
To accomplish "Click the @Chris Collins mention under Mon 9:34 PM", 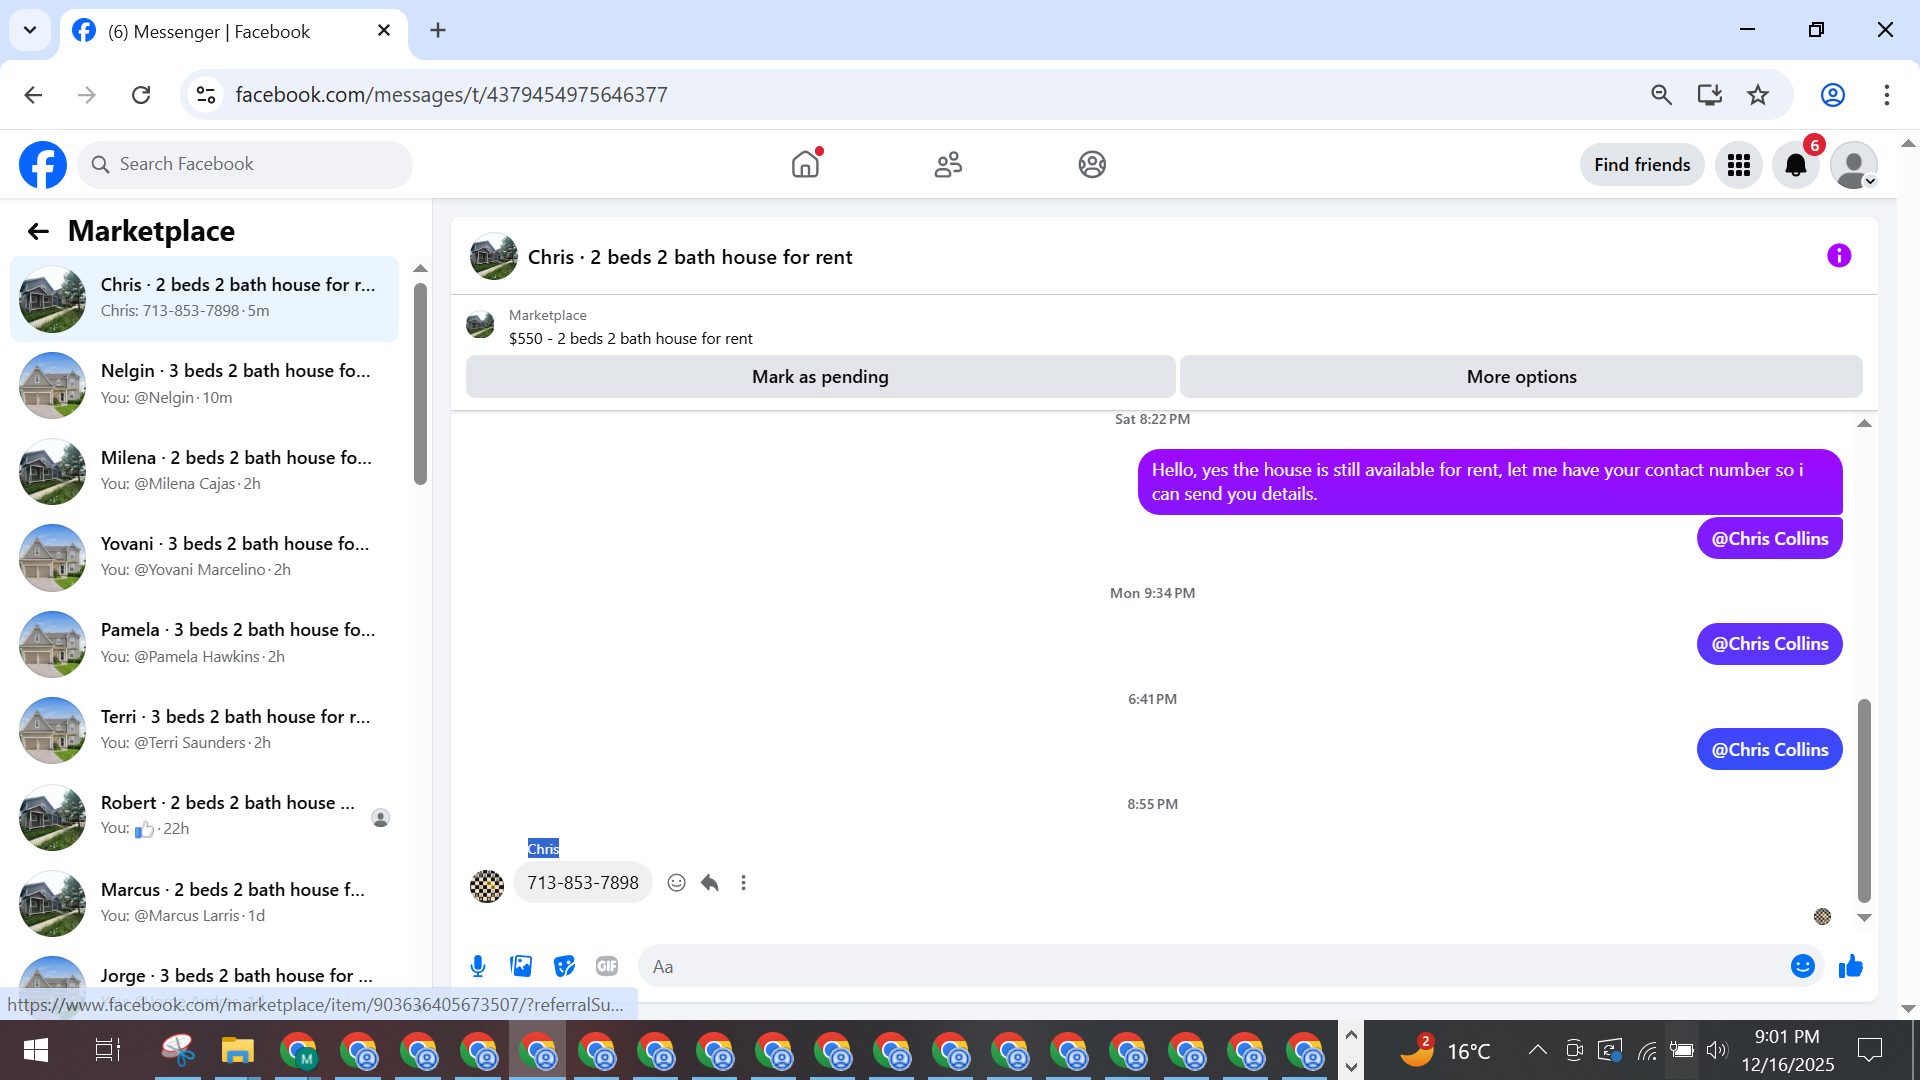I will point(1769,644).
